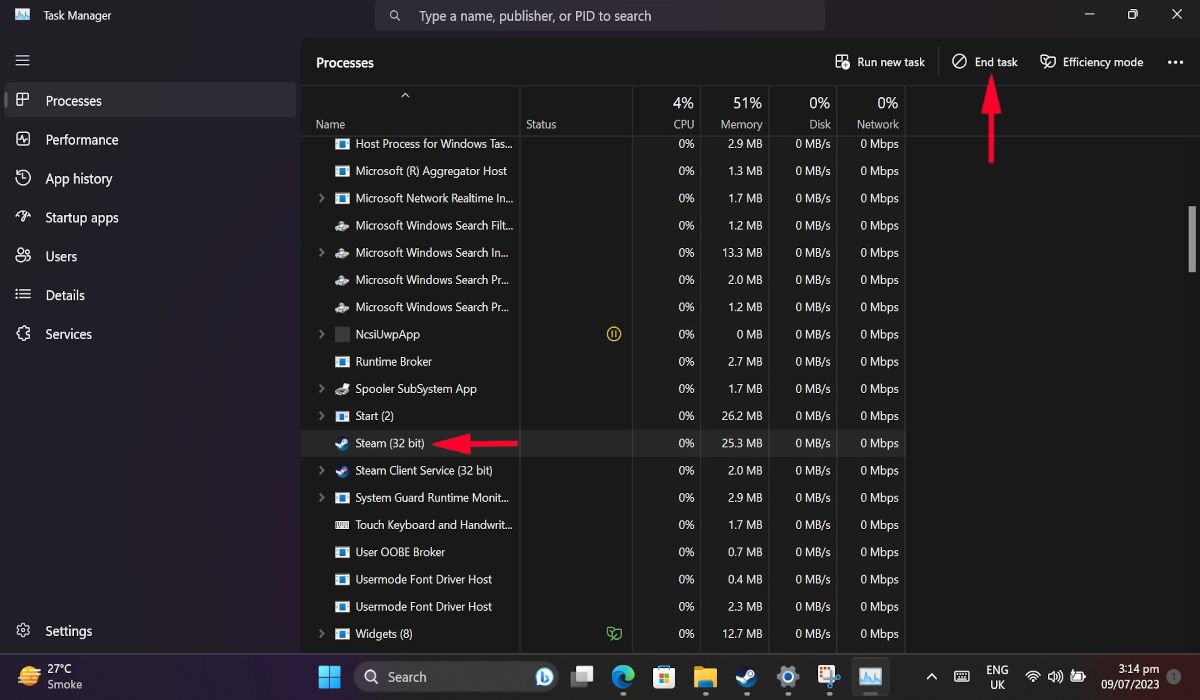Click the Steam logo in the process list
The image size is (1200, 700).
pos(342,443)
